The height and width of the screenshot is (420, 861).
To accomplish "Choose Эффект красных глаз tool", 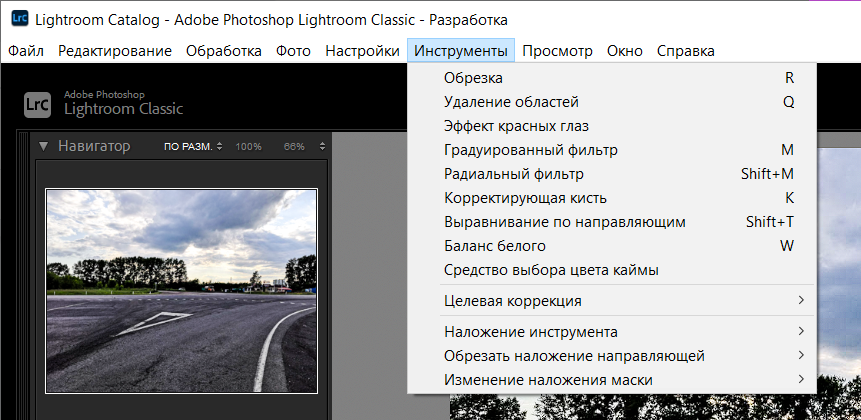I will tap(516, 126).
